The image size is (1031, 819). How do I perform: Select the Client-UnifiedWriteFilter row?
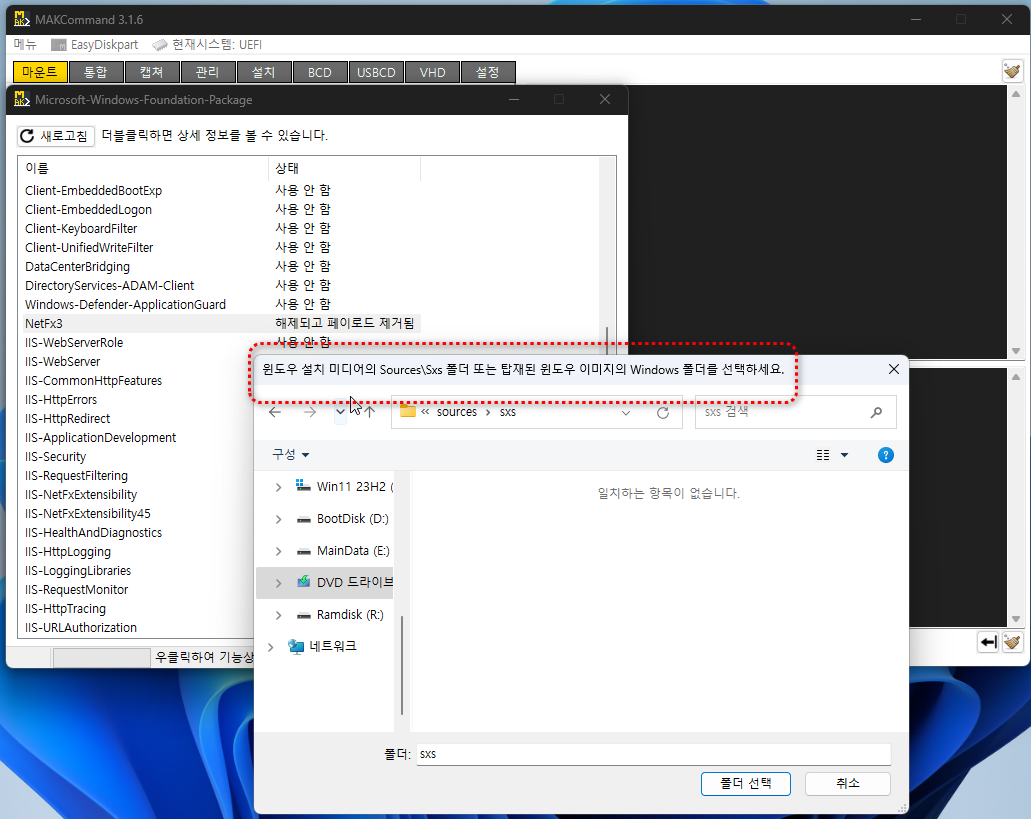click(222, 248)
